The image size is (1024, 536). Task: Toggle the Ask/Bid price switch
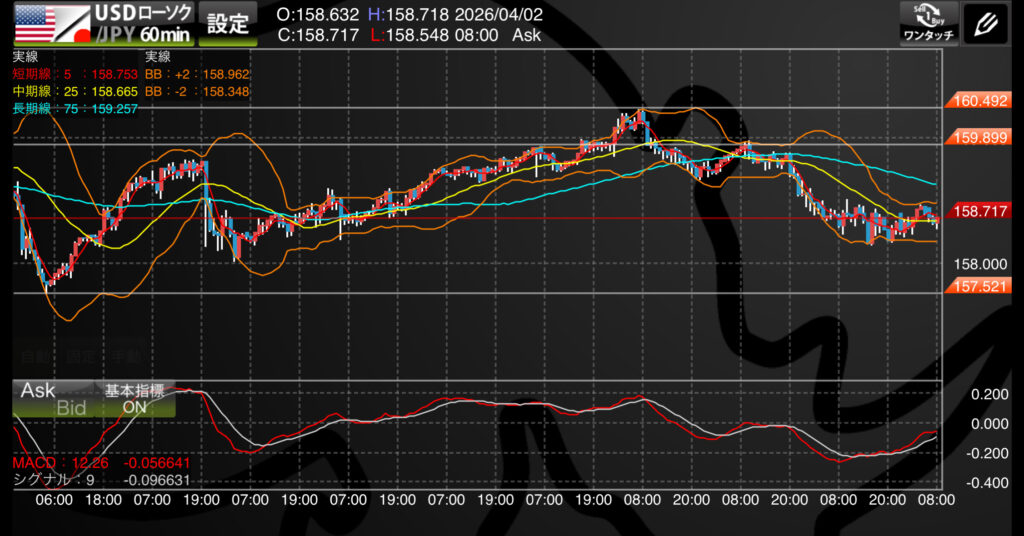tap(52, 399)
